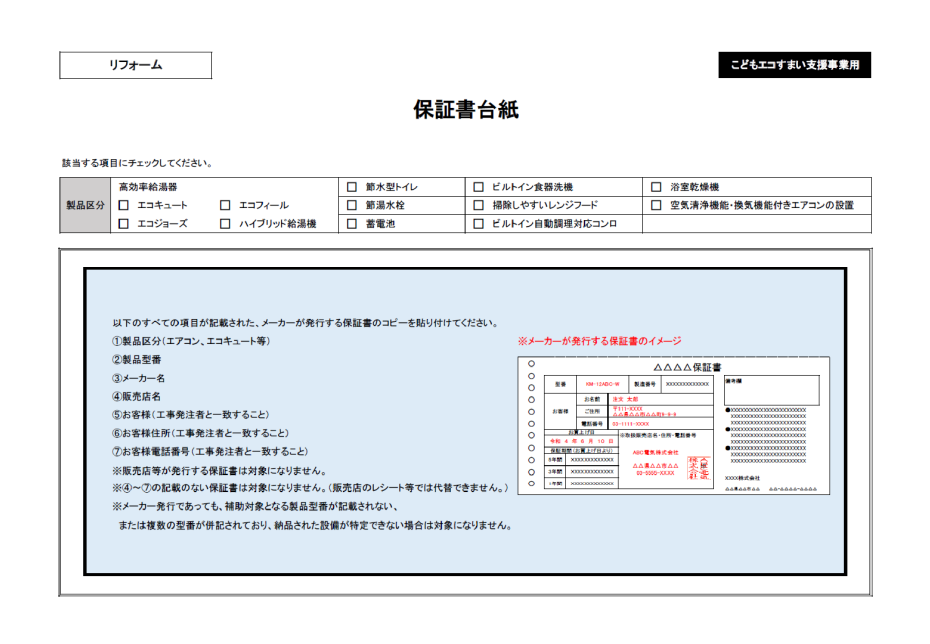Click the 保証書台紙 title
Viewport: 930px width, 644px height.
coord(466,110)
